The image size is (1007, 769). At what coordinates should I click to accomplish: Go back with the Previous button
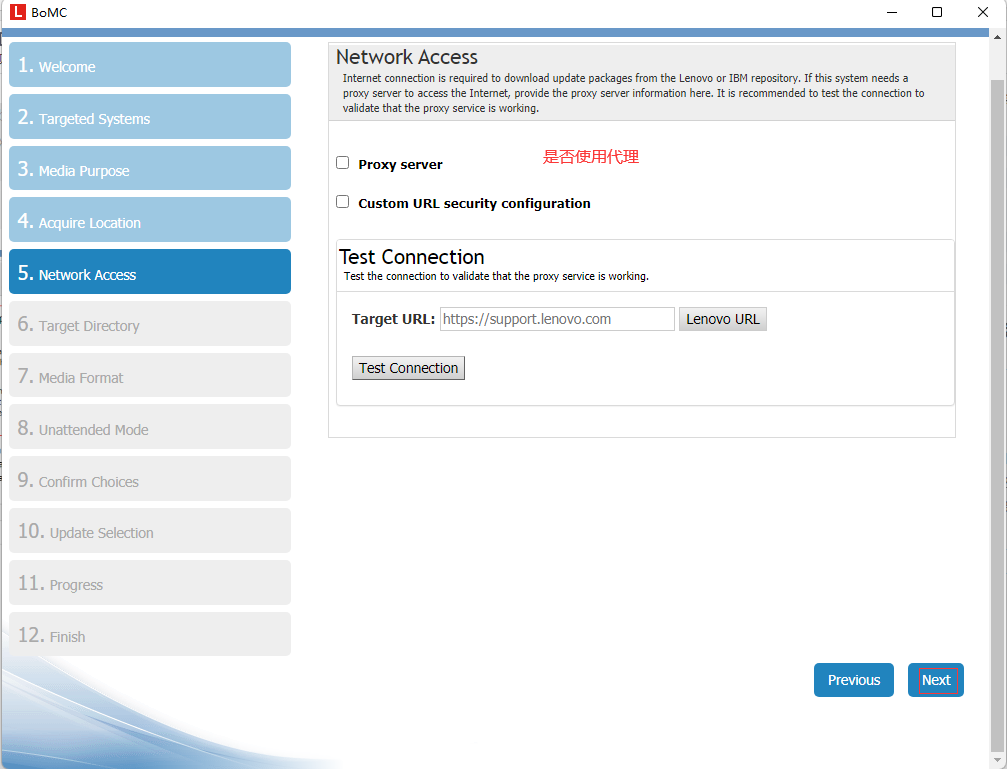coord(854,680)
